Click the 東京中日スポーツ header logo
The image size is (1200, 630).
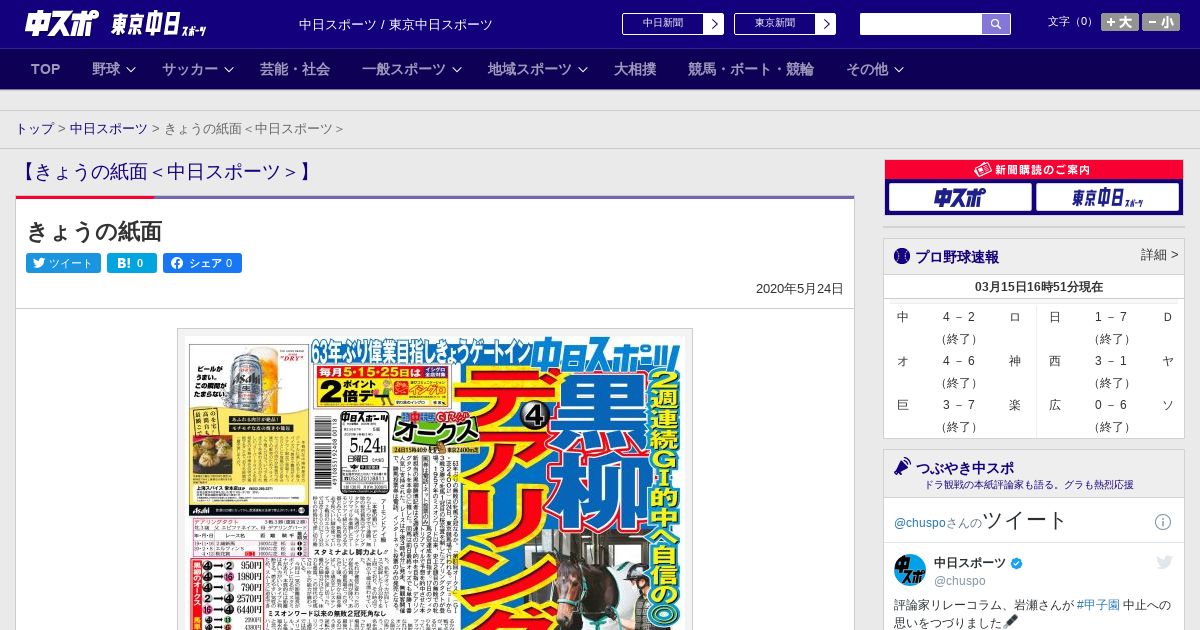(159, 25)
